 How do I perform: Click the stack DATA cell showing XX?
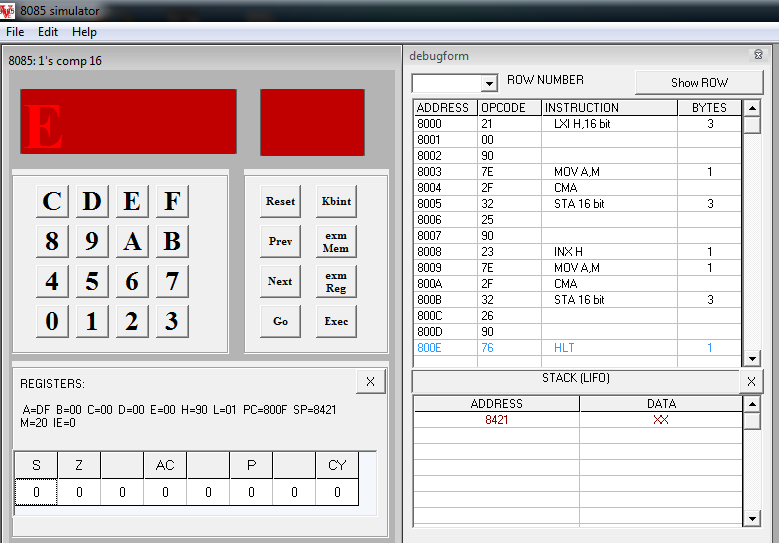(661, 420)
